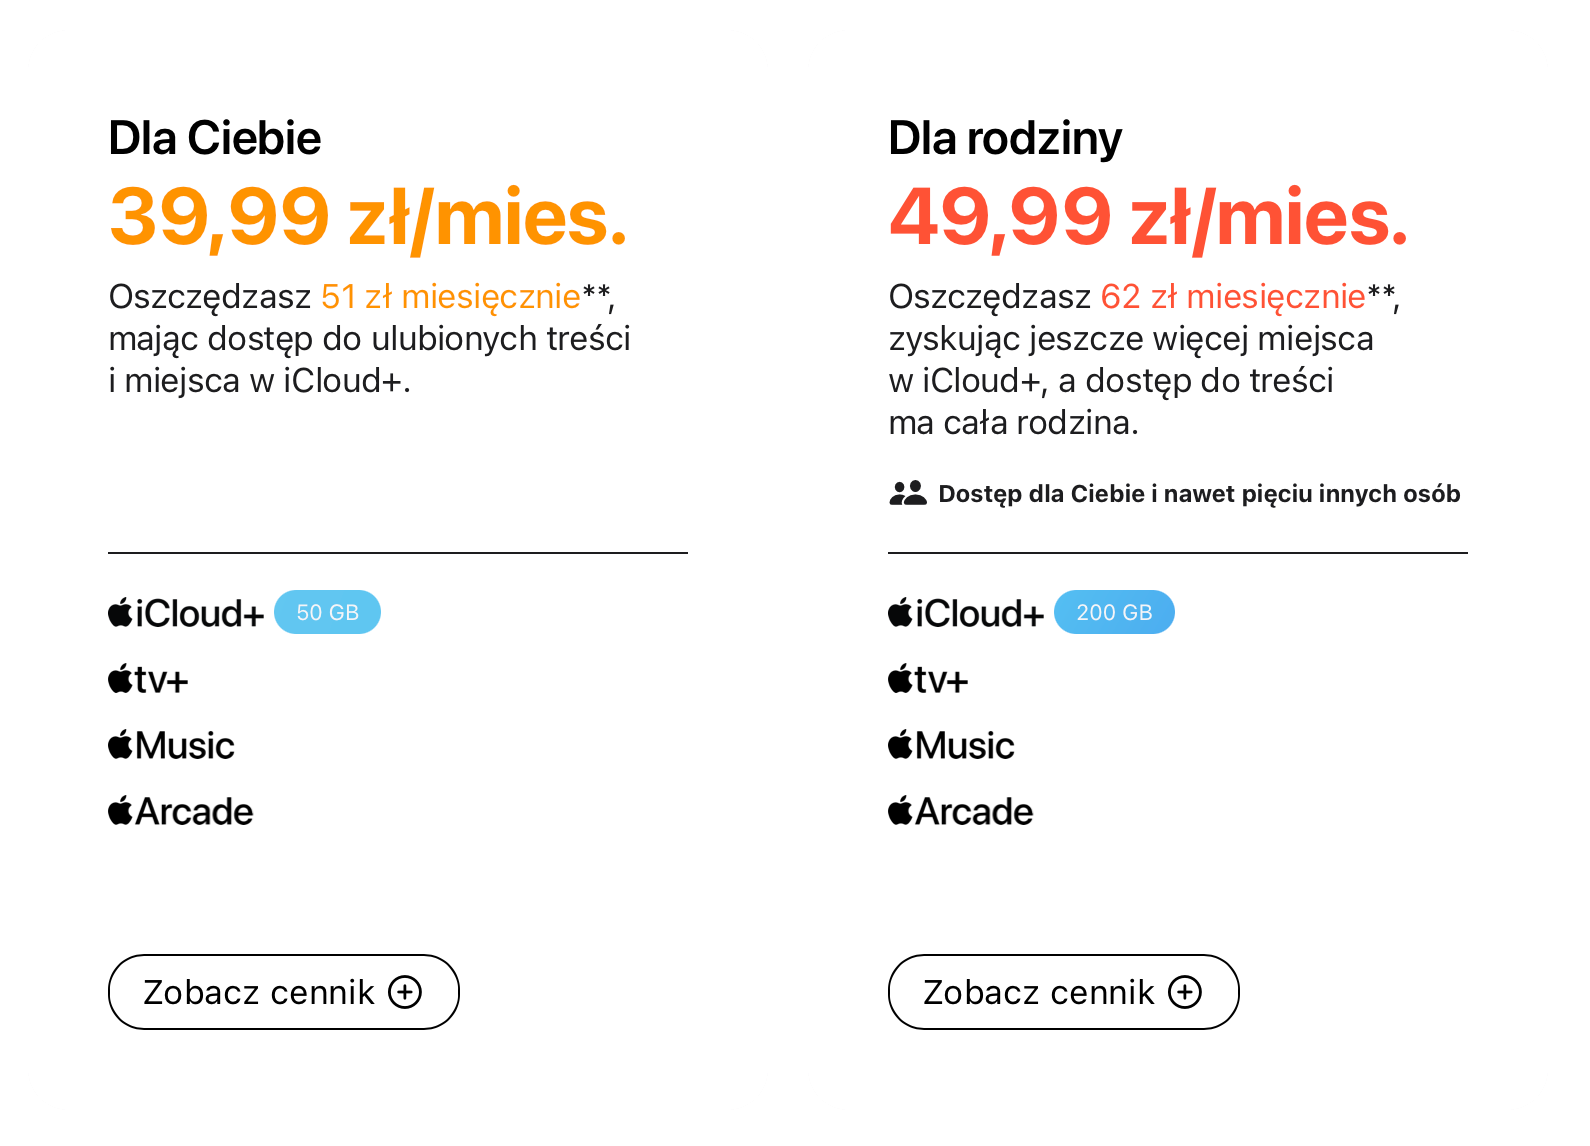Click the Apple tv+ logo under Dla rodziny
Screen dimensions: 1590x1146
[928, 679]
